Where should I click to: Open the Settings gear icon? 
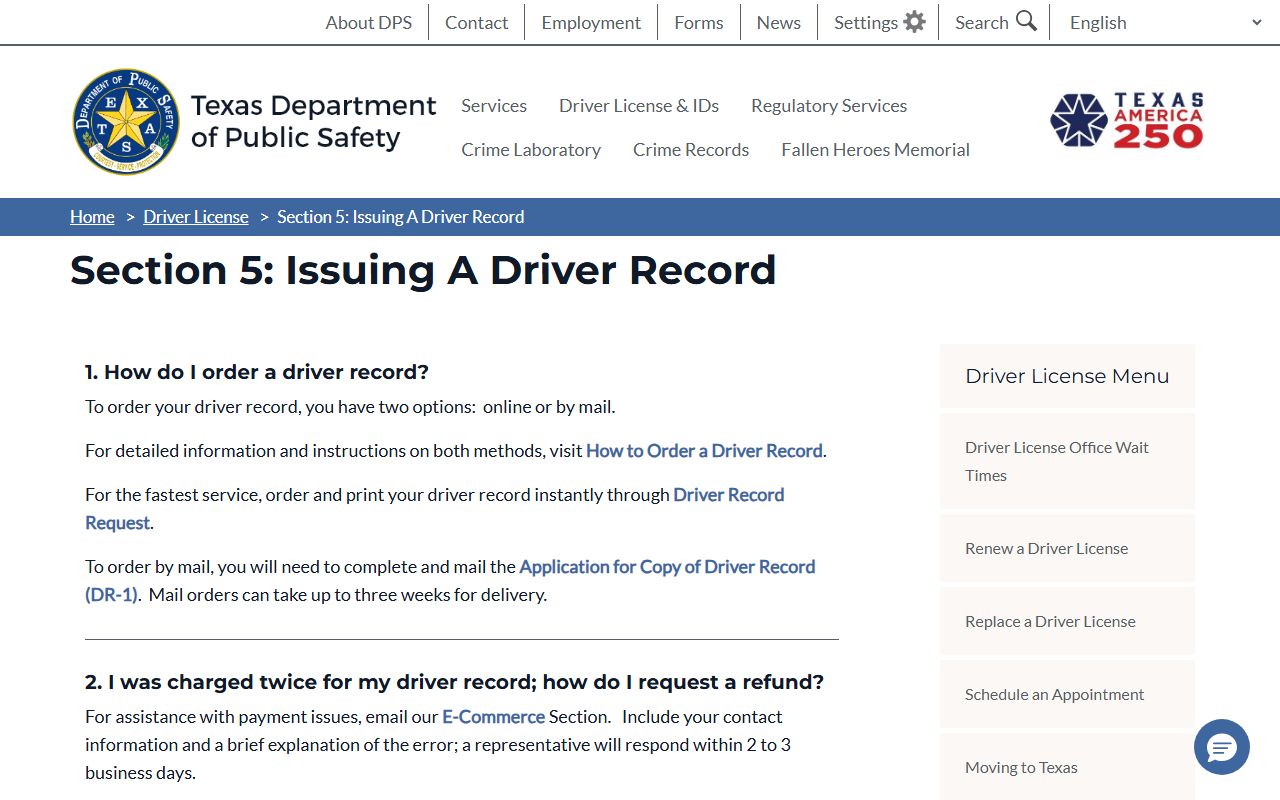click(914, 22)
